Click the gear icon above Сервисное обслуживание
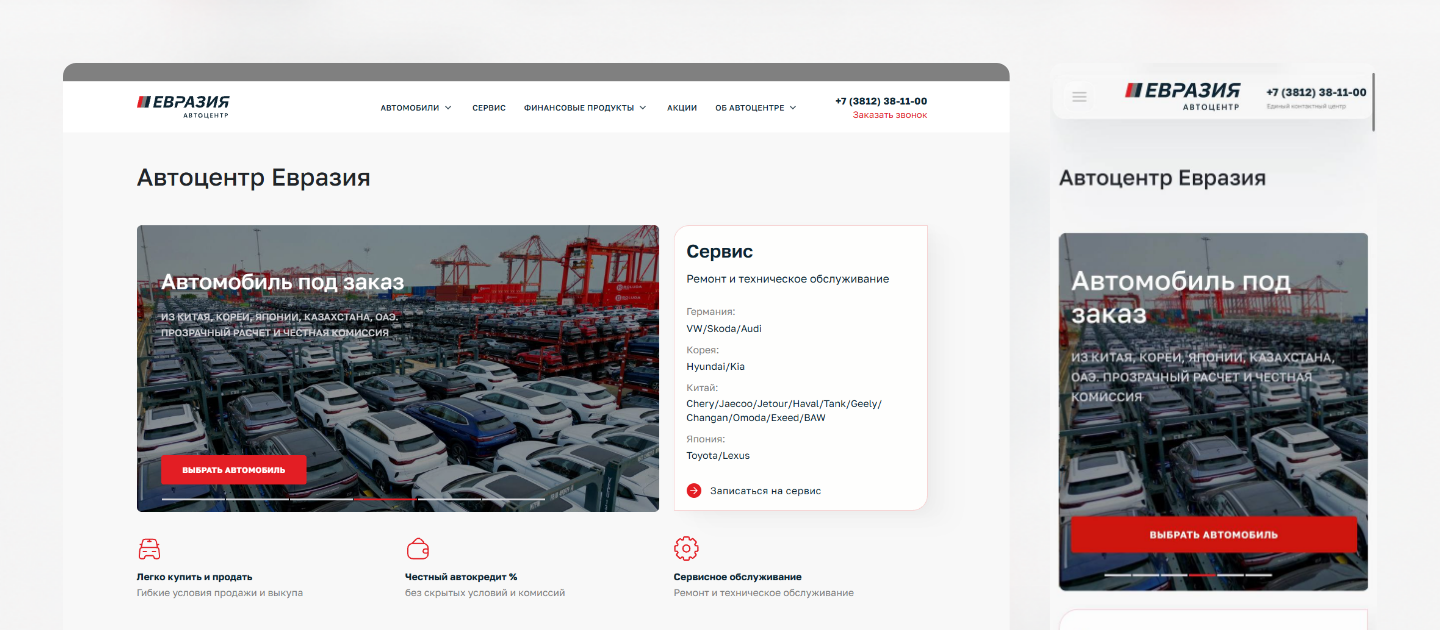The height and width of the screenshot is (630, 1440). tap(686, 548)
